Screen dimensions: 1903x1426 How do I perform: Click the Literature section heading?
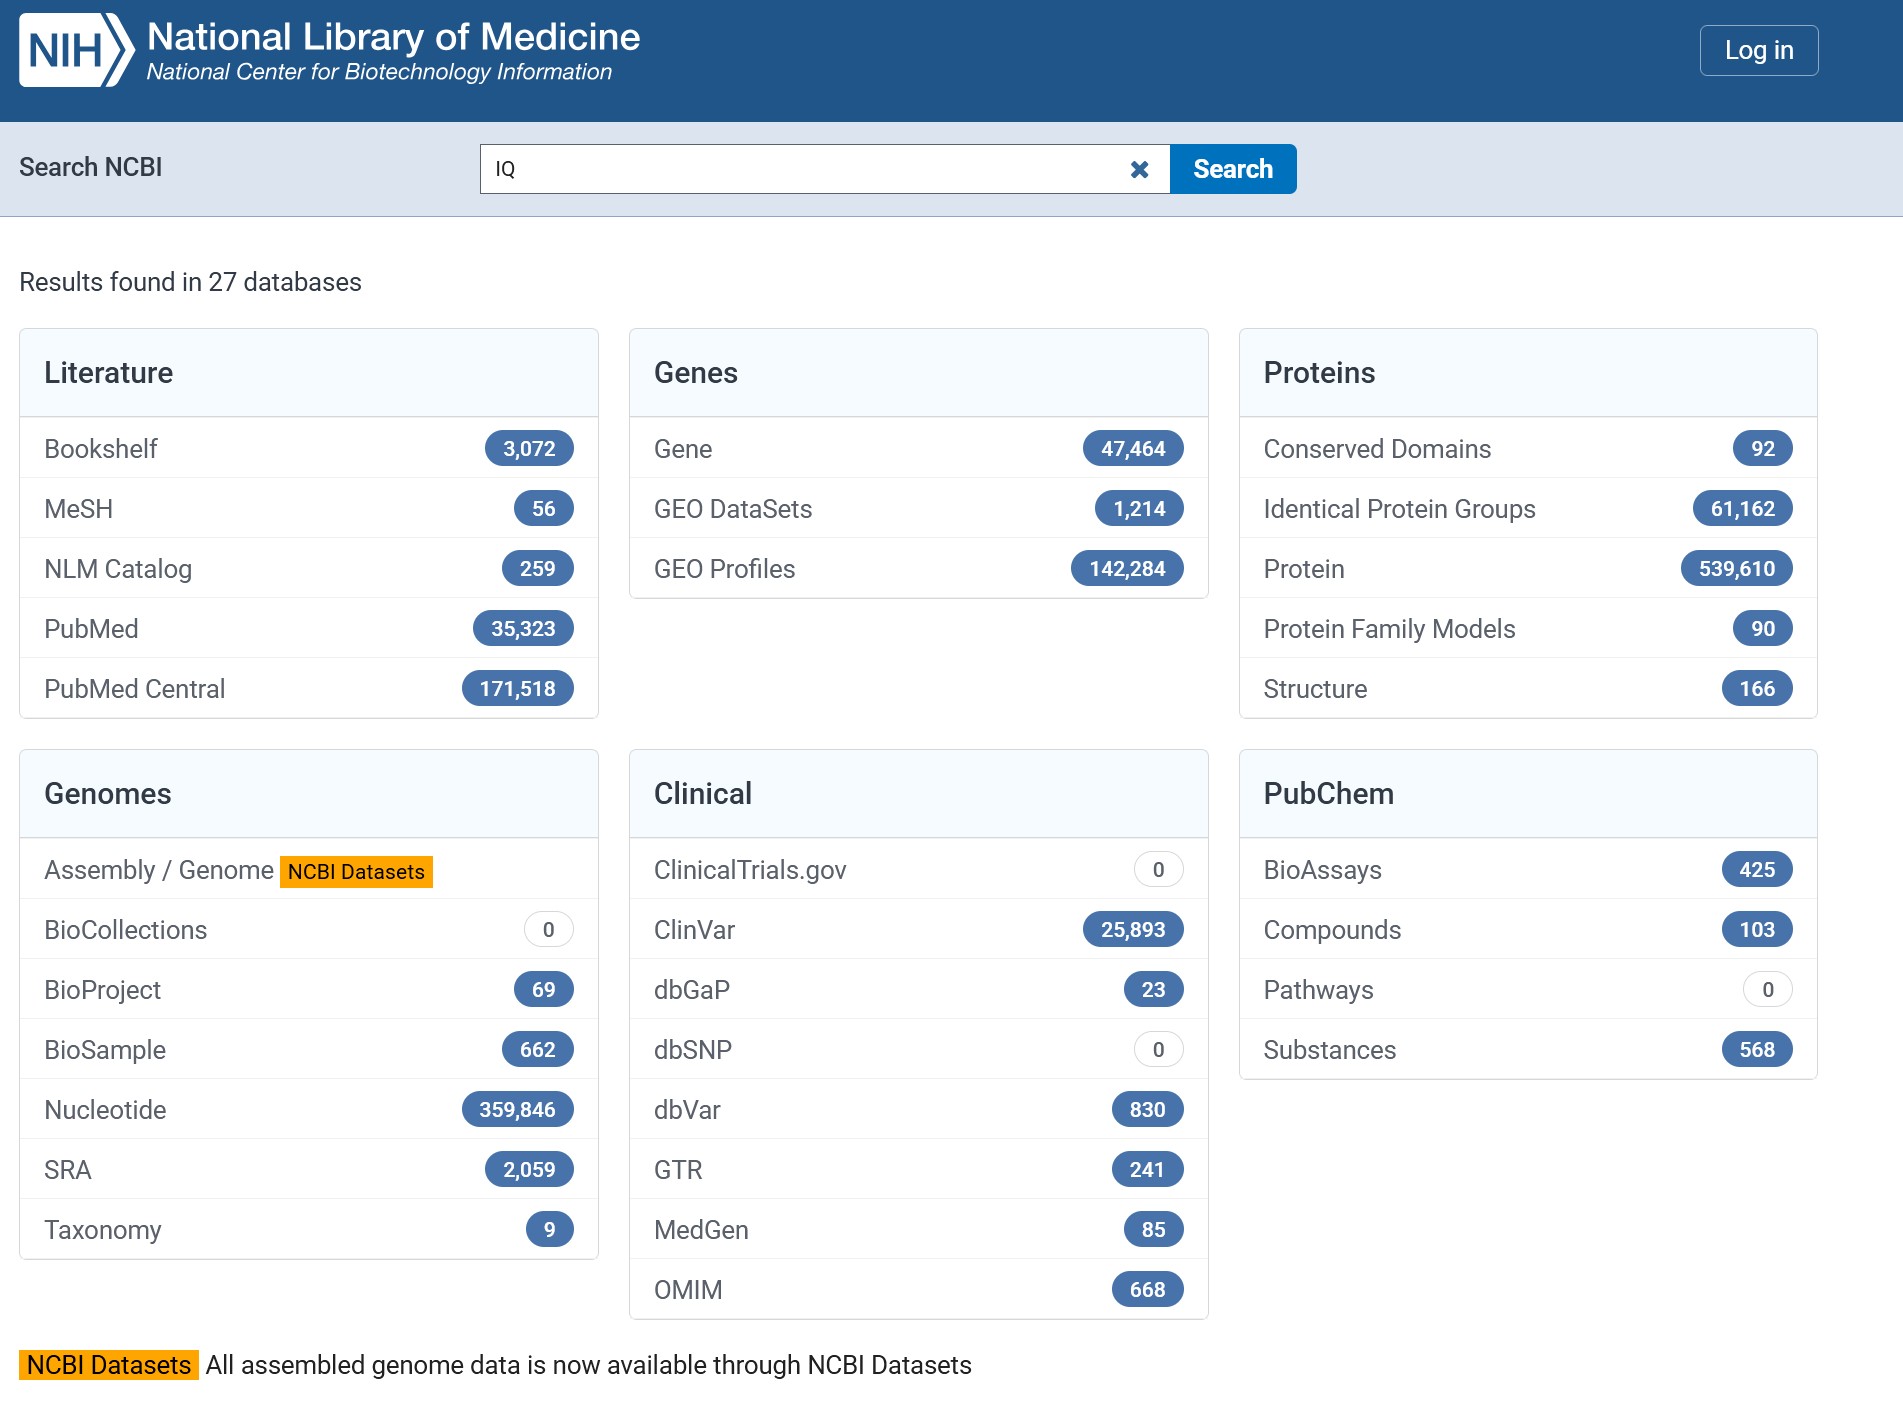[108, 373]
